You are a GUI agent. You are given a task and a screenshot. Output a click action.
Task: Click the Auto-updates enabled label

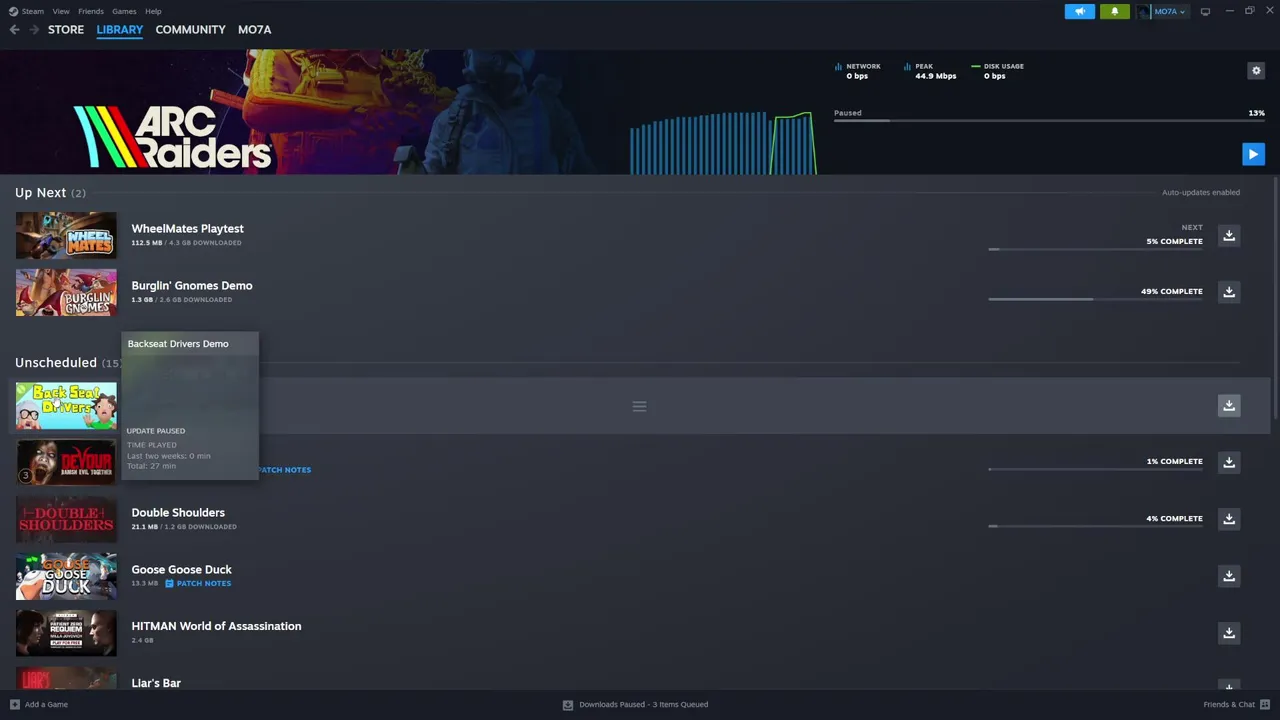click(1201, 193)
